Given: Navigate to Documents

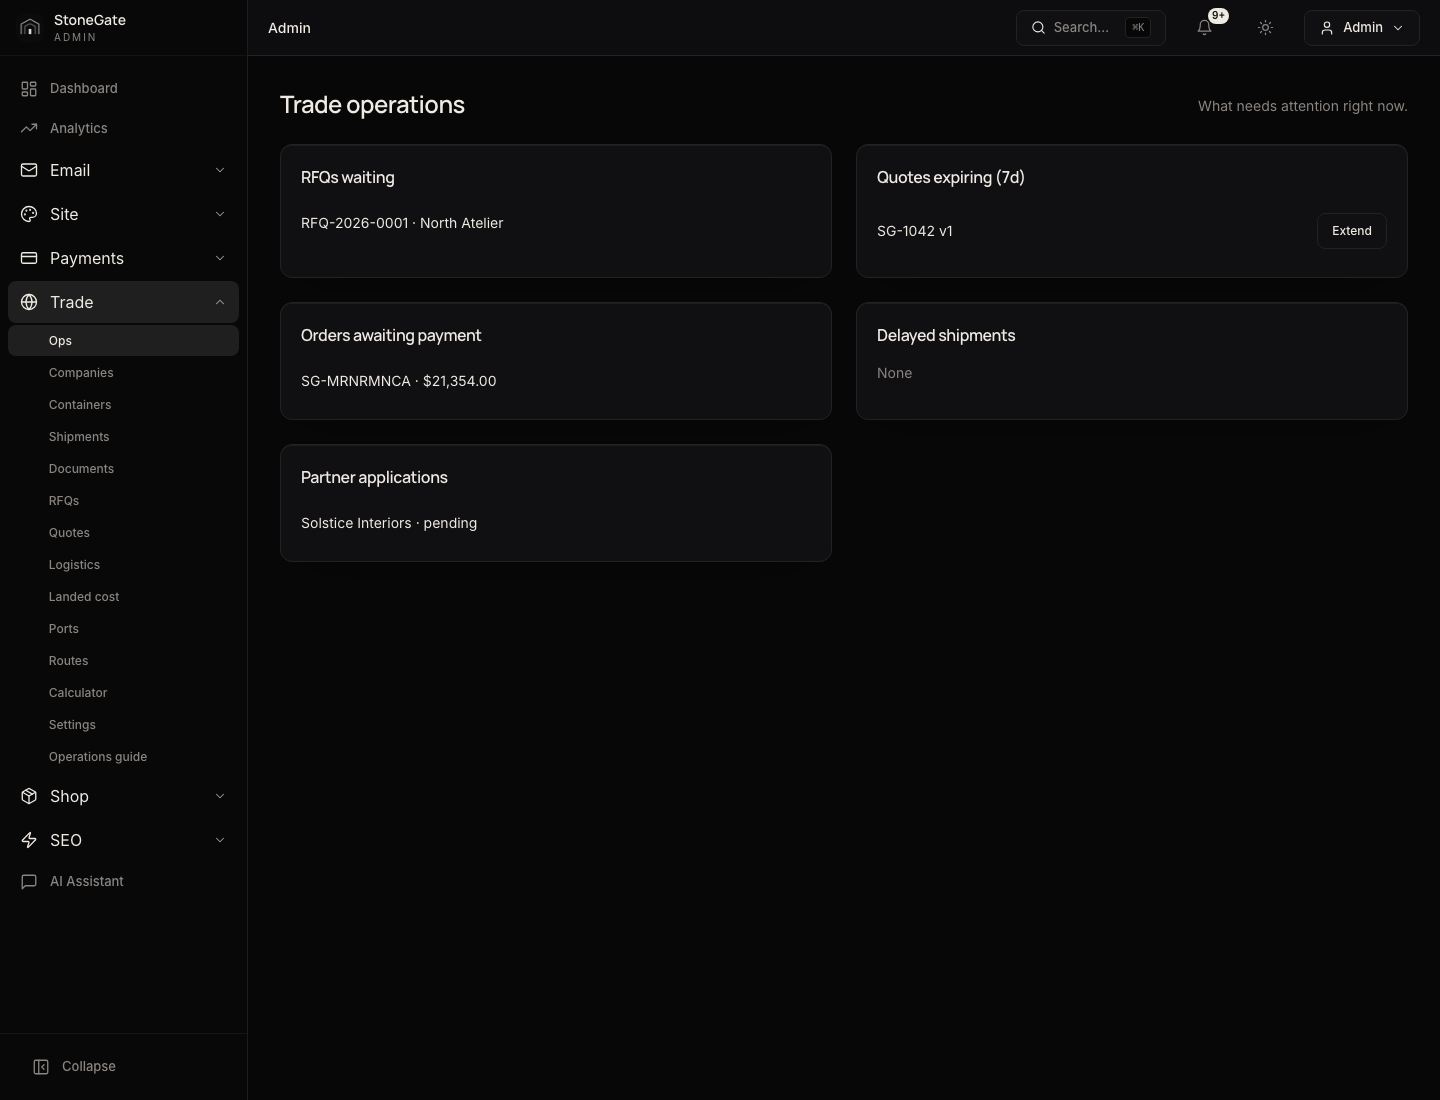Looking at the screenshot, I should point(123,469).
